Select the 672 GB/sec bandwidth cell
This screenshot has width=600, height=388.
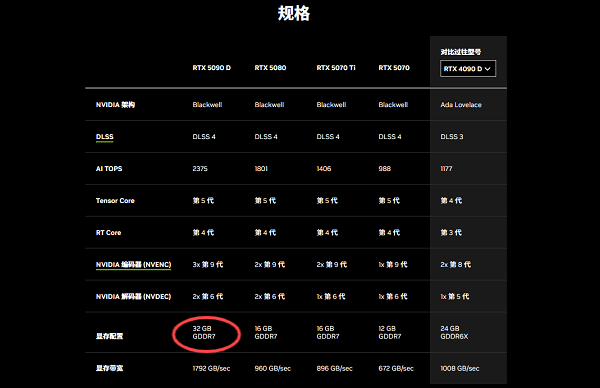tap(396, 368)
